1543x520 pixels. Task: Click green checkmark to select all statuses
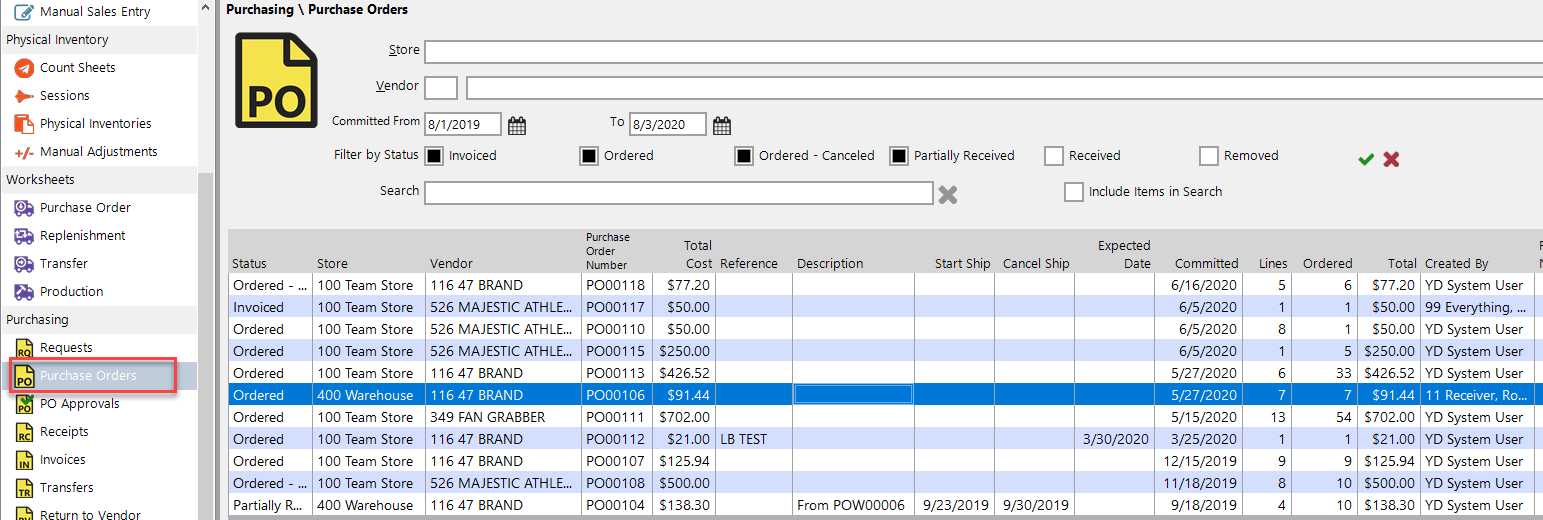tap(1366, 159)
